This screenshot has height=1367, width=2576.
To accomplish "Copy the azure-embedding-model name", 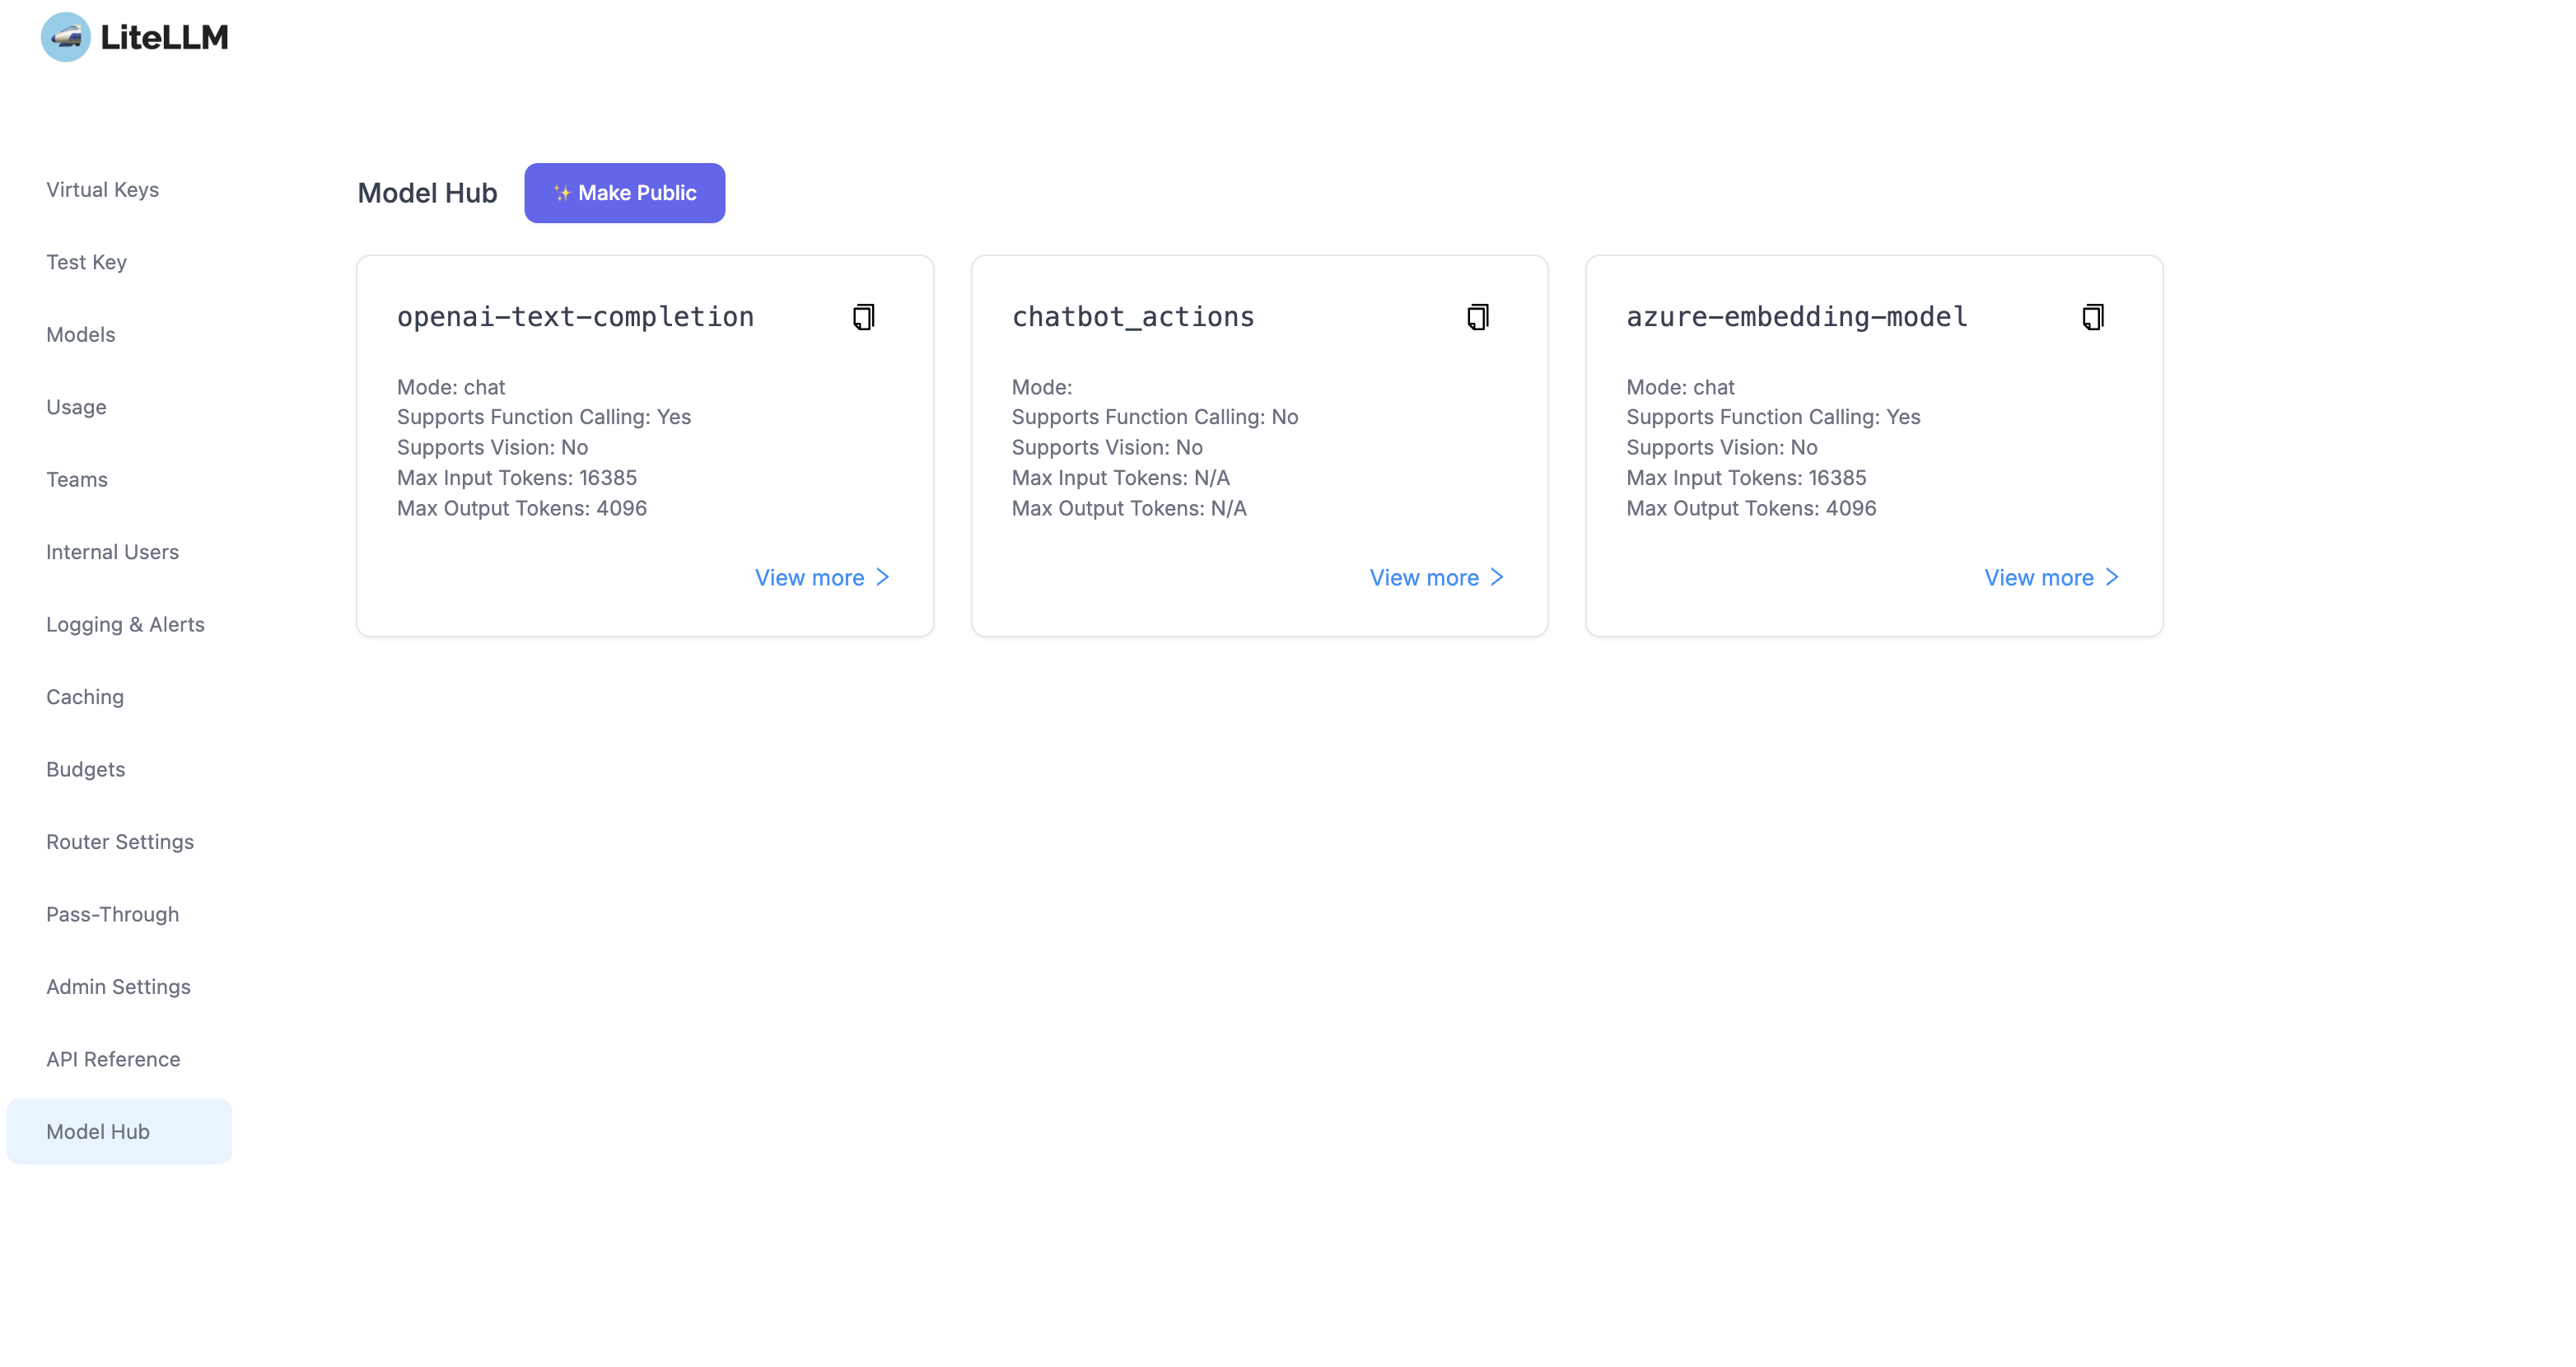I will coord(2092,317).
